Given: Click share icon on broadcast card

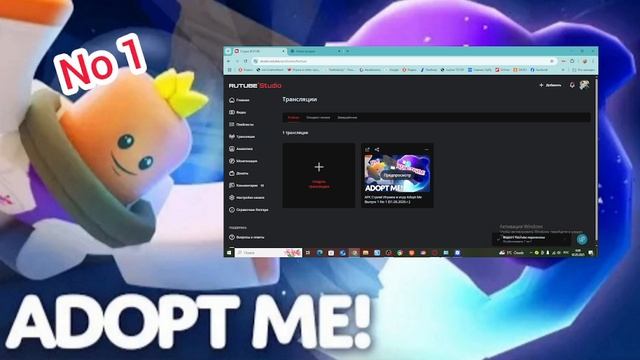Looking at the screenshot, I should coord(377,149).
